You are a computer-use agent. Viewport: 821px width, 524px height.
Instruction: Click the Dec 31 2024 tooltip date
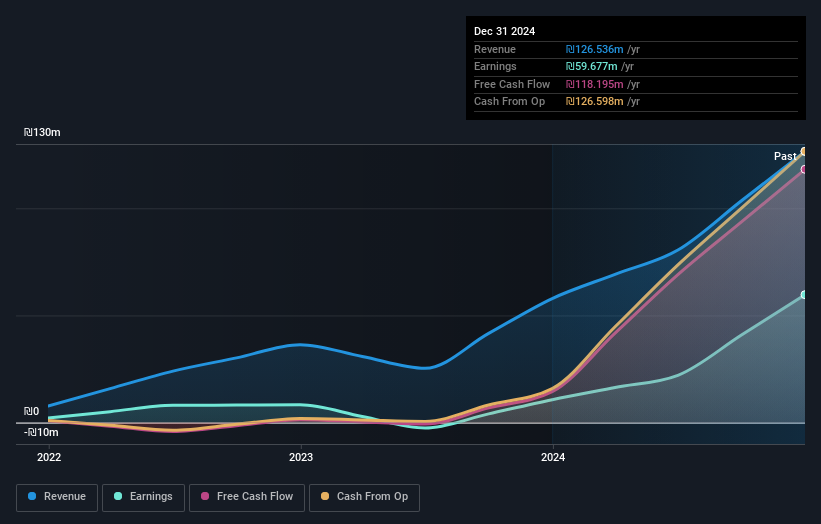504,31
